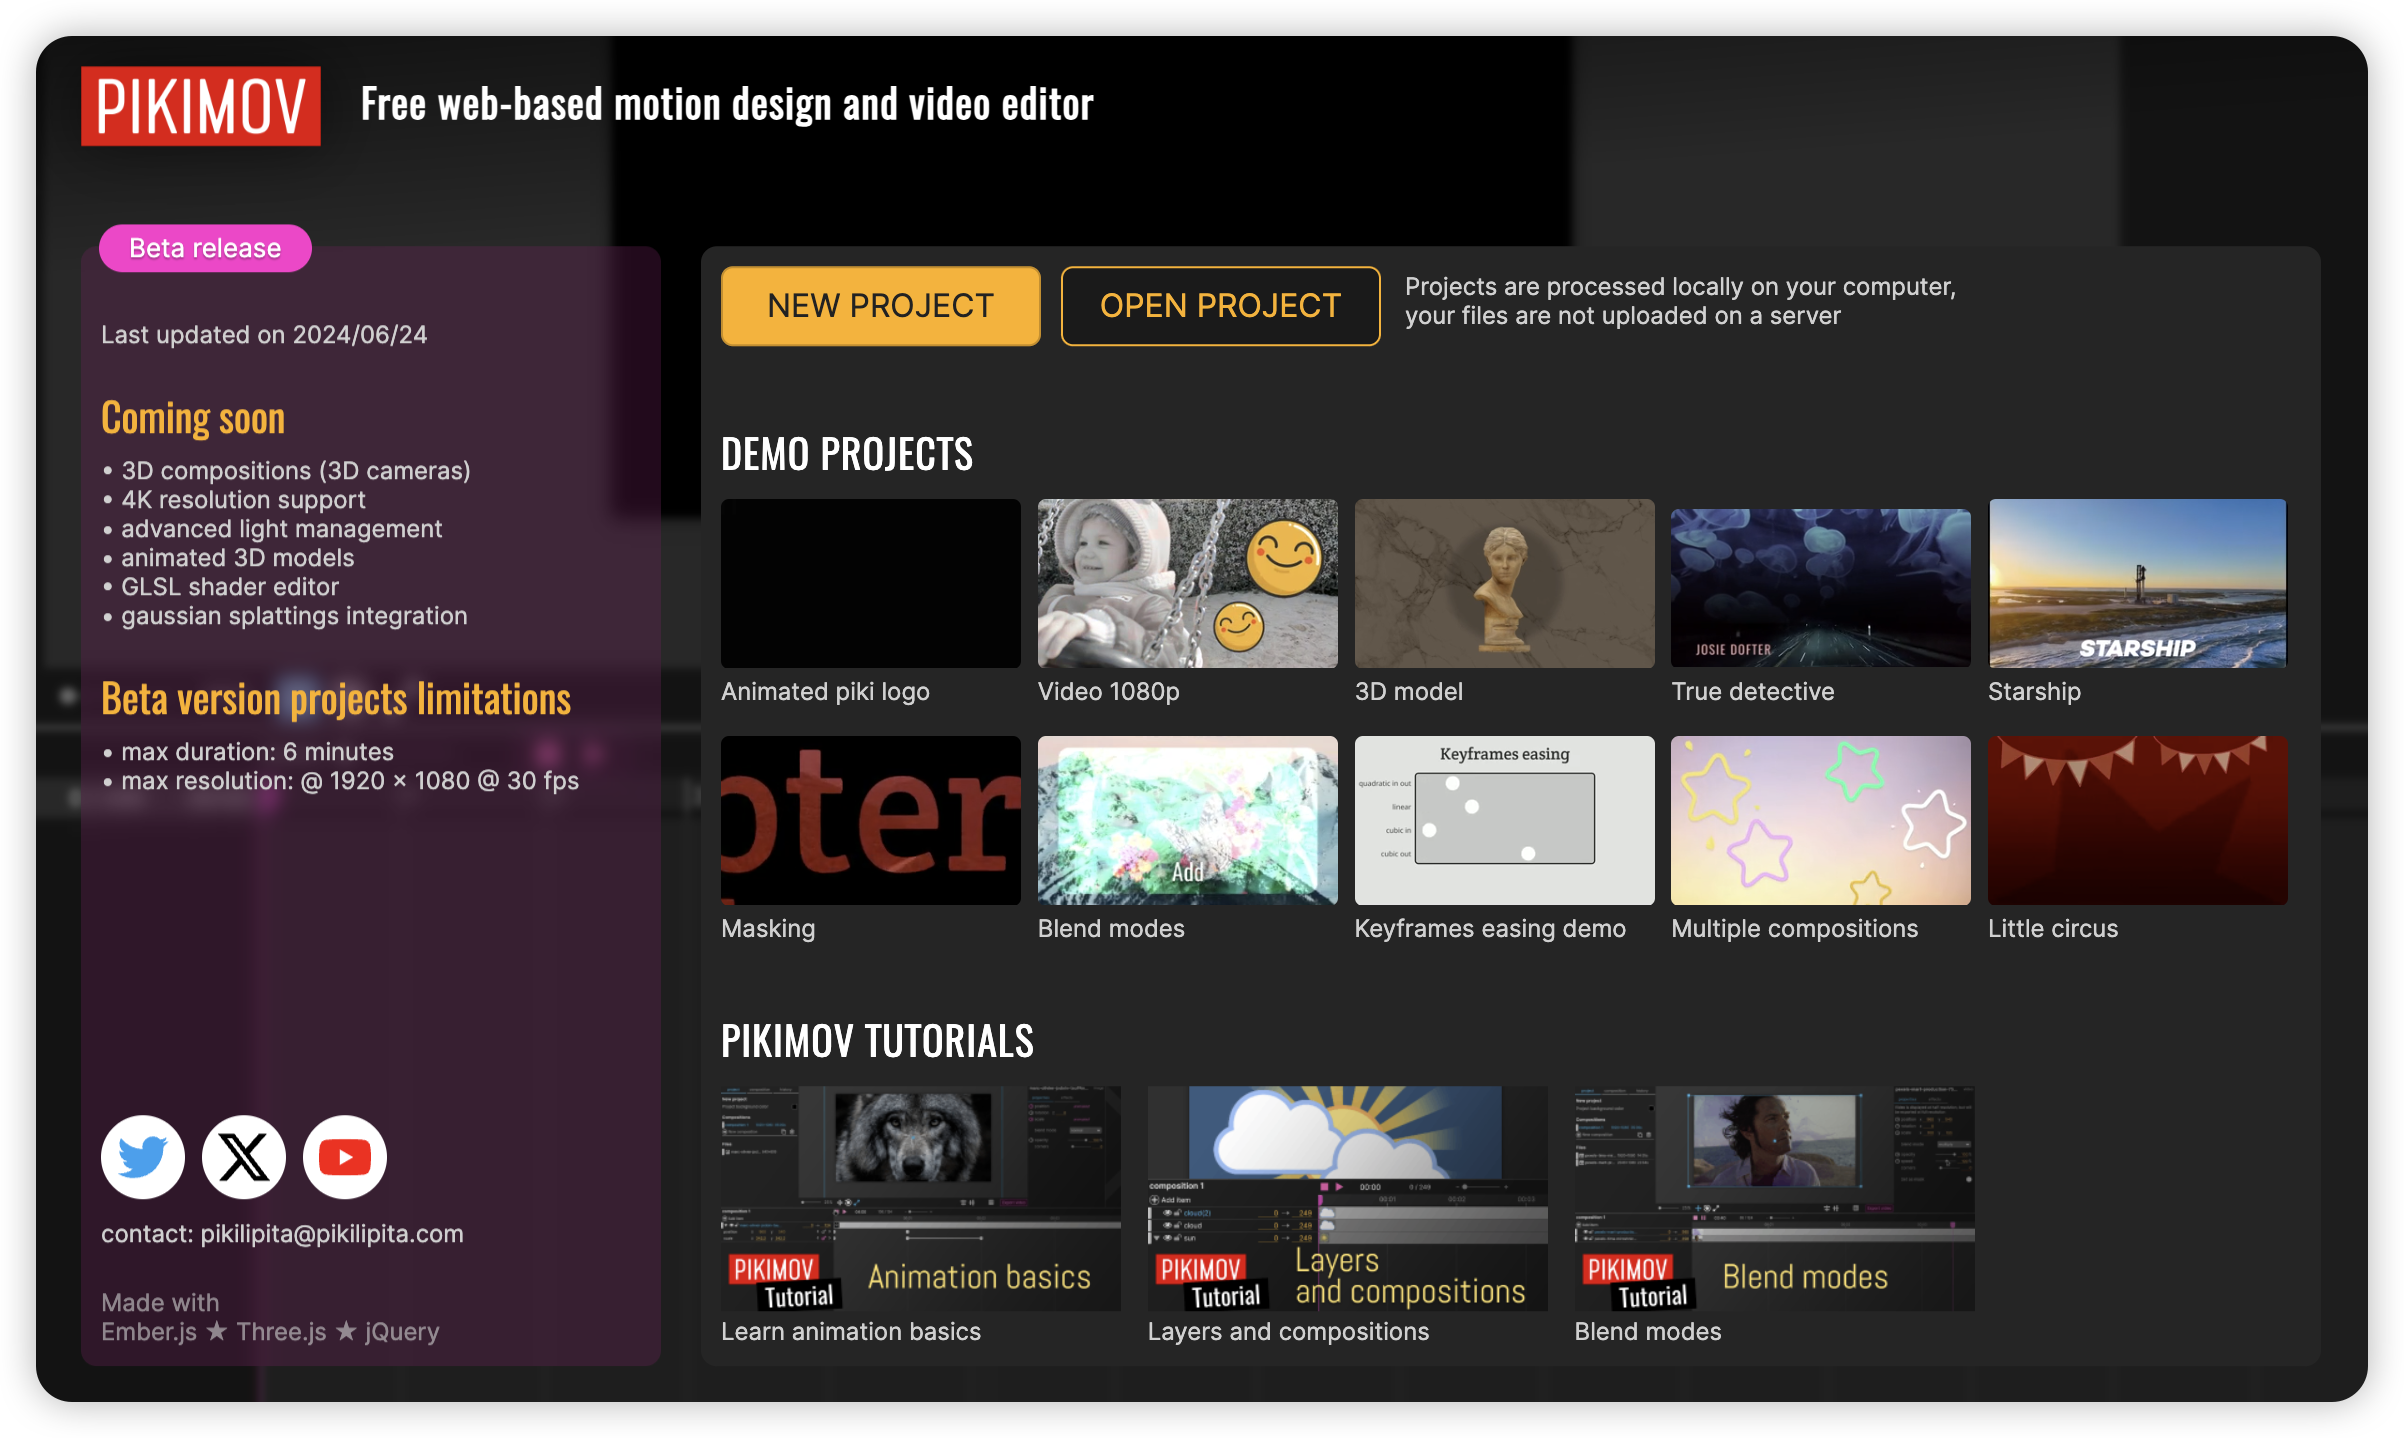Launch the Little circus demo project
Image resolution: width=2404 pixels, height=1438 pixels.
(x=2137, y=820)
